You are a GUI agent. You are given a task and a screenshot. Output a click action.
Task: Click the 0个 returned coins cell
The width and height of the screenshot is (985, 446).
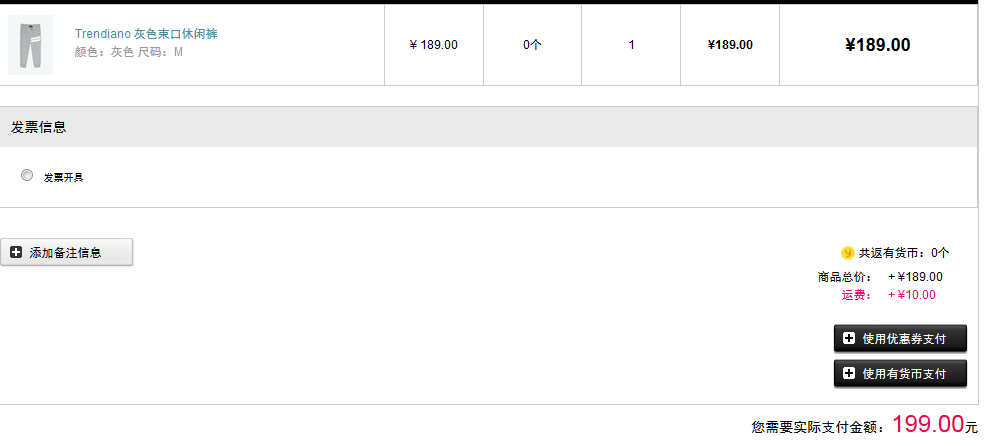(532, 45)
